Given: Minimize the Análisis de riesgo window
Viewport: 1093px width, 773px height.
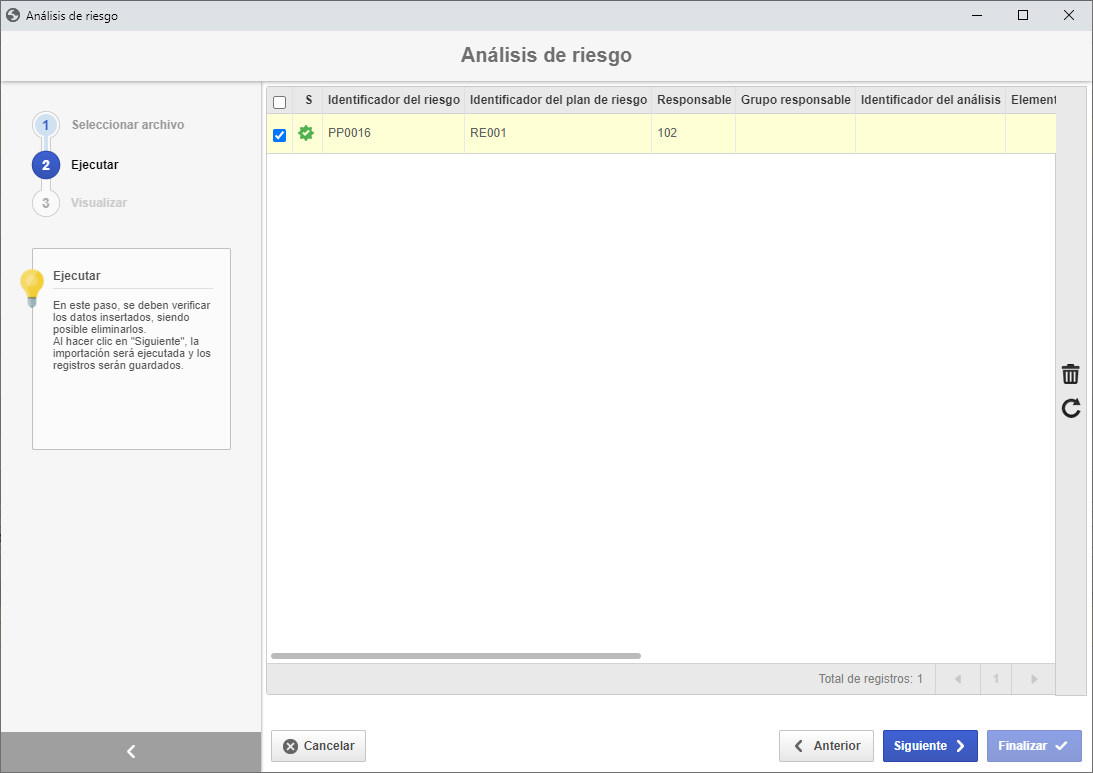Looking at the screenshot, I should click(977, 15).
